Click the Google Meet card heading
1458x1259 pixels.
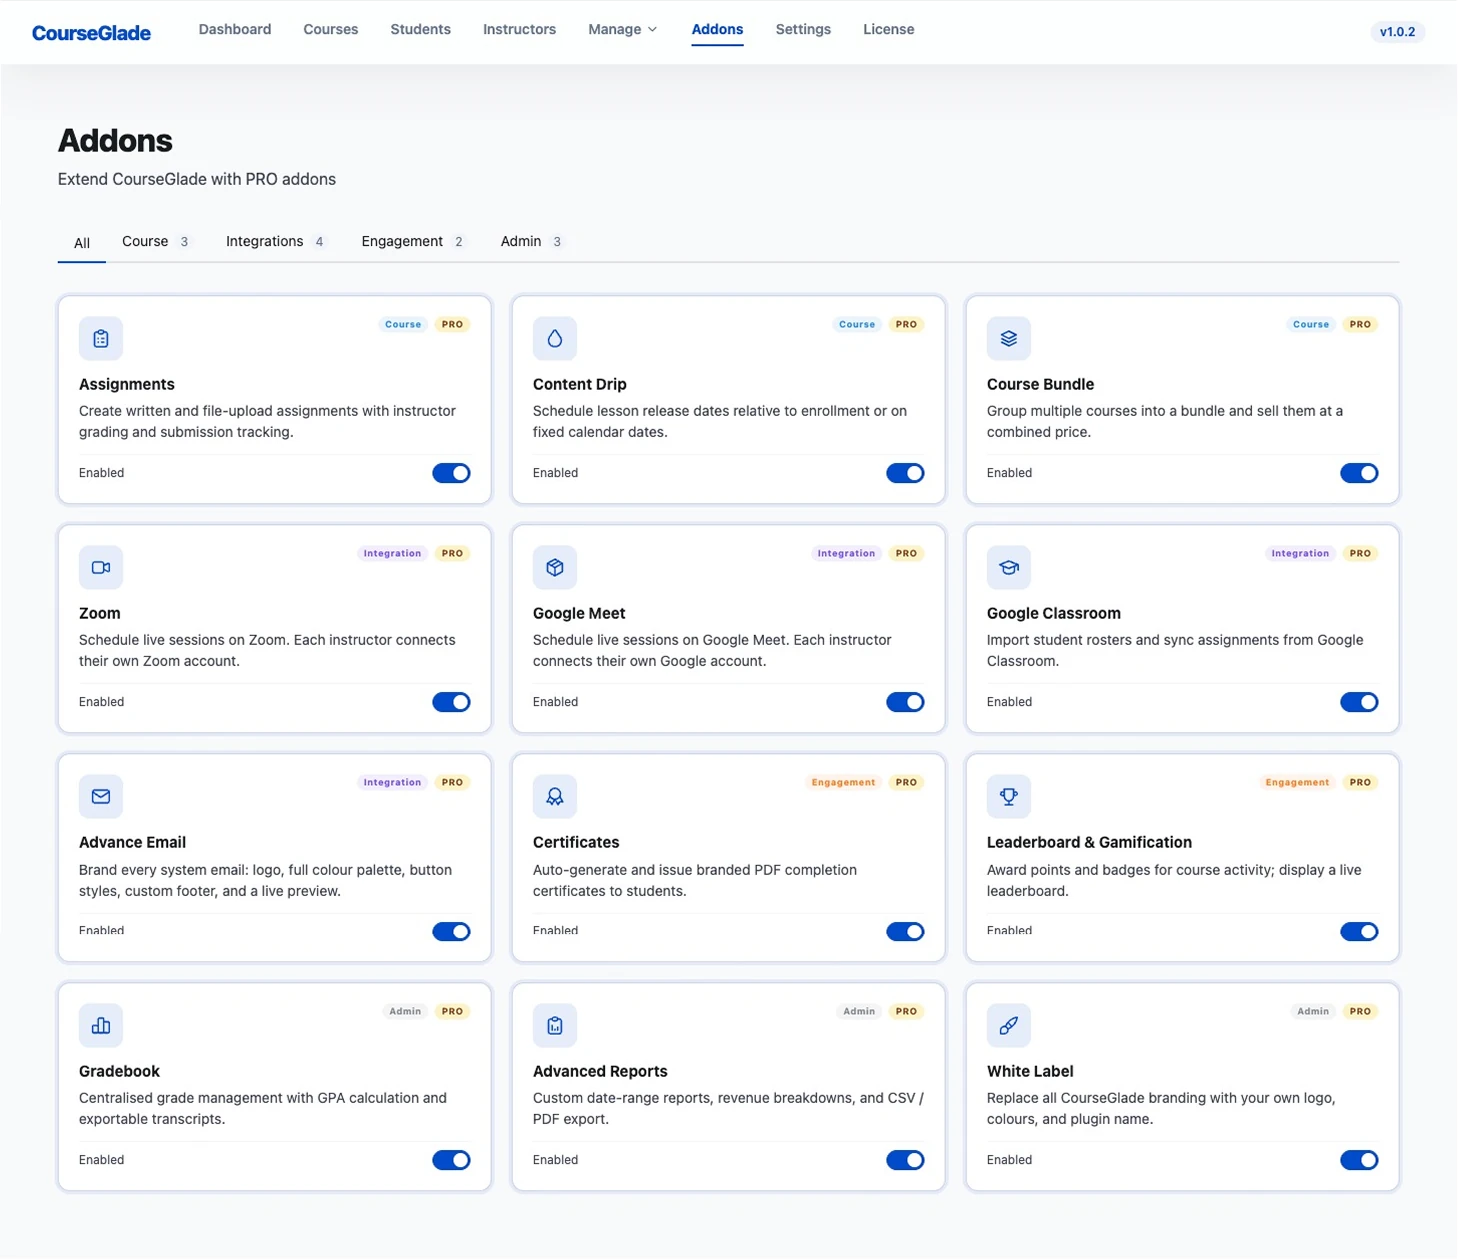(x=579, y=613)
